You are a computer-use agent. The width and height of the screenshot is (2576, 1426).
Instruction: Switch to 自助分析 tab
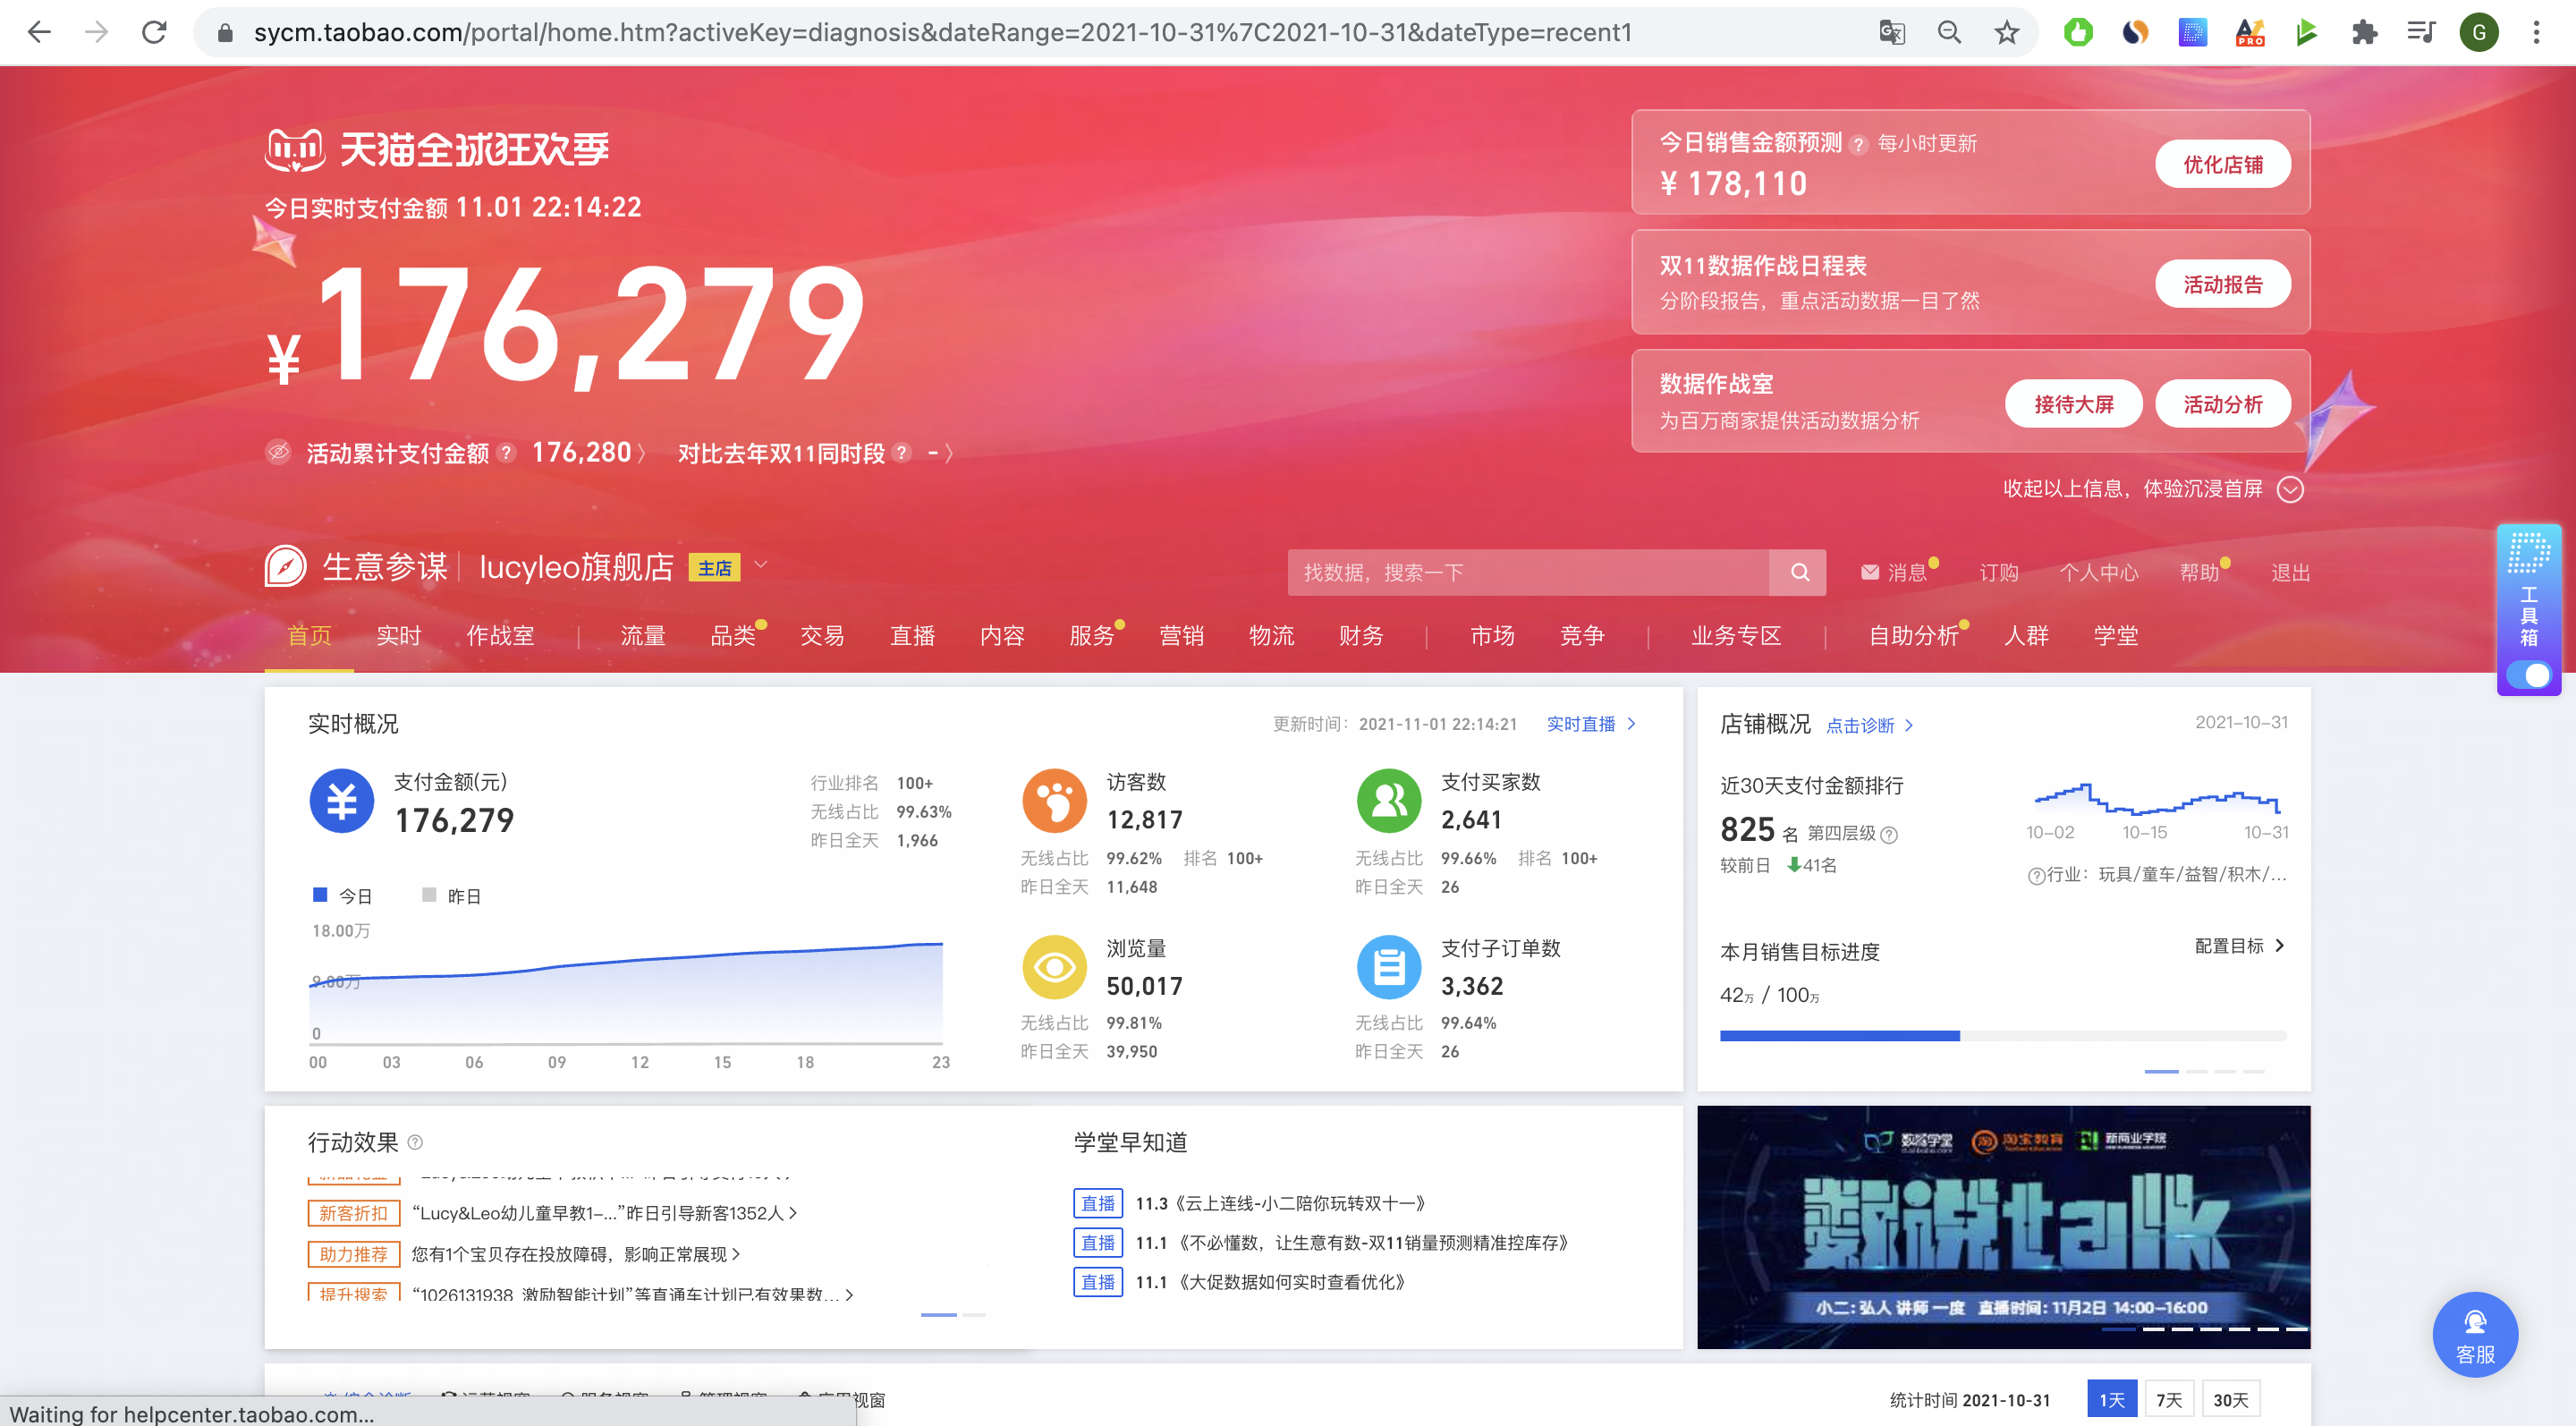coord(1914,635)
